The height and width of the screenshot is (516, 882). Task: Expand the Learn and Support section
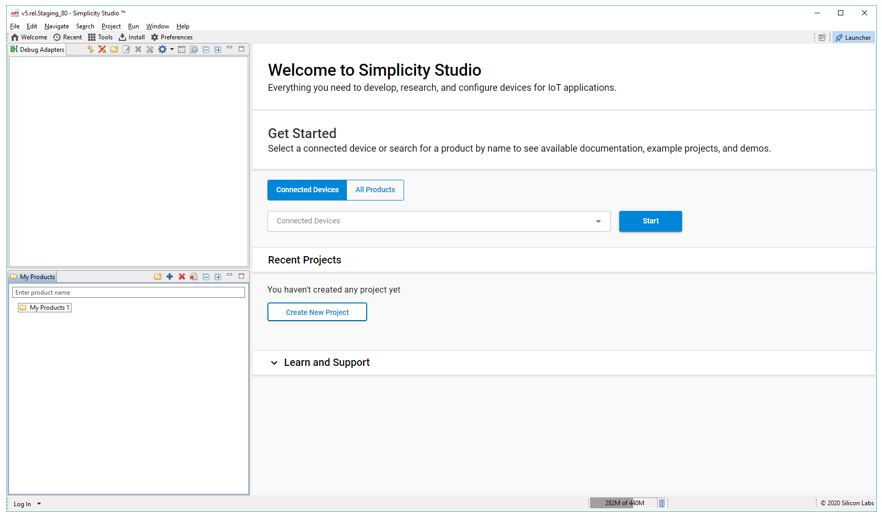coord(320,362)
